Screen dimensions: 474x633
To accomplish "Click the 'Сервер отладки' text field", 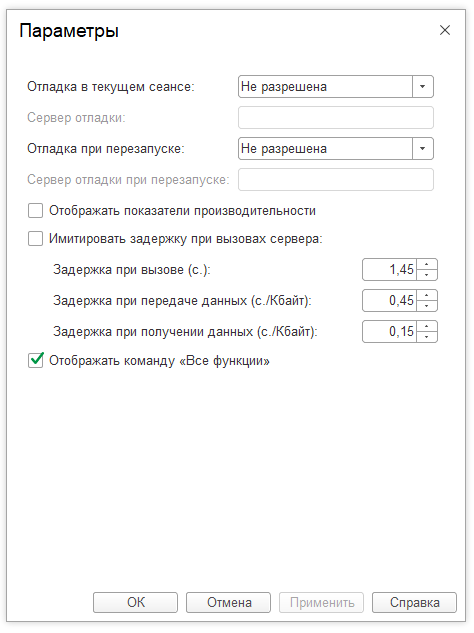I will [336, 117].
